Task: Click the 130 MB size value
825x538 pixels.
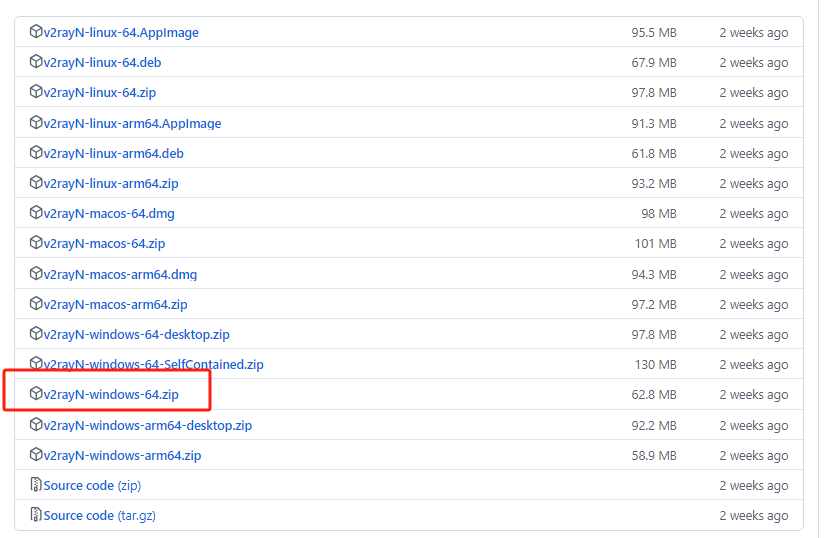Action: tap(656, 364)
